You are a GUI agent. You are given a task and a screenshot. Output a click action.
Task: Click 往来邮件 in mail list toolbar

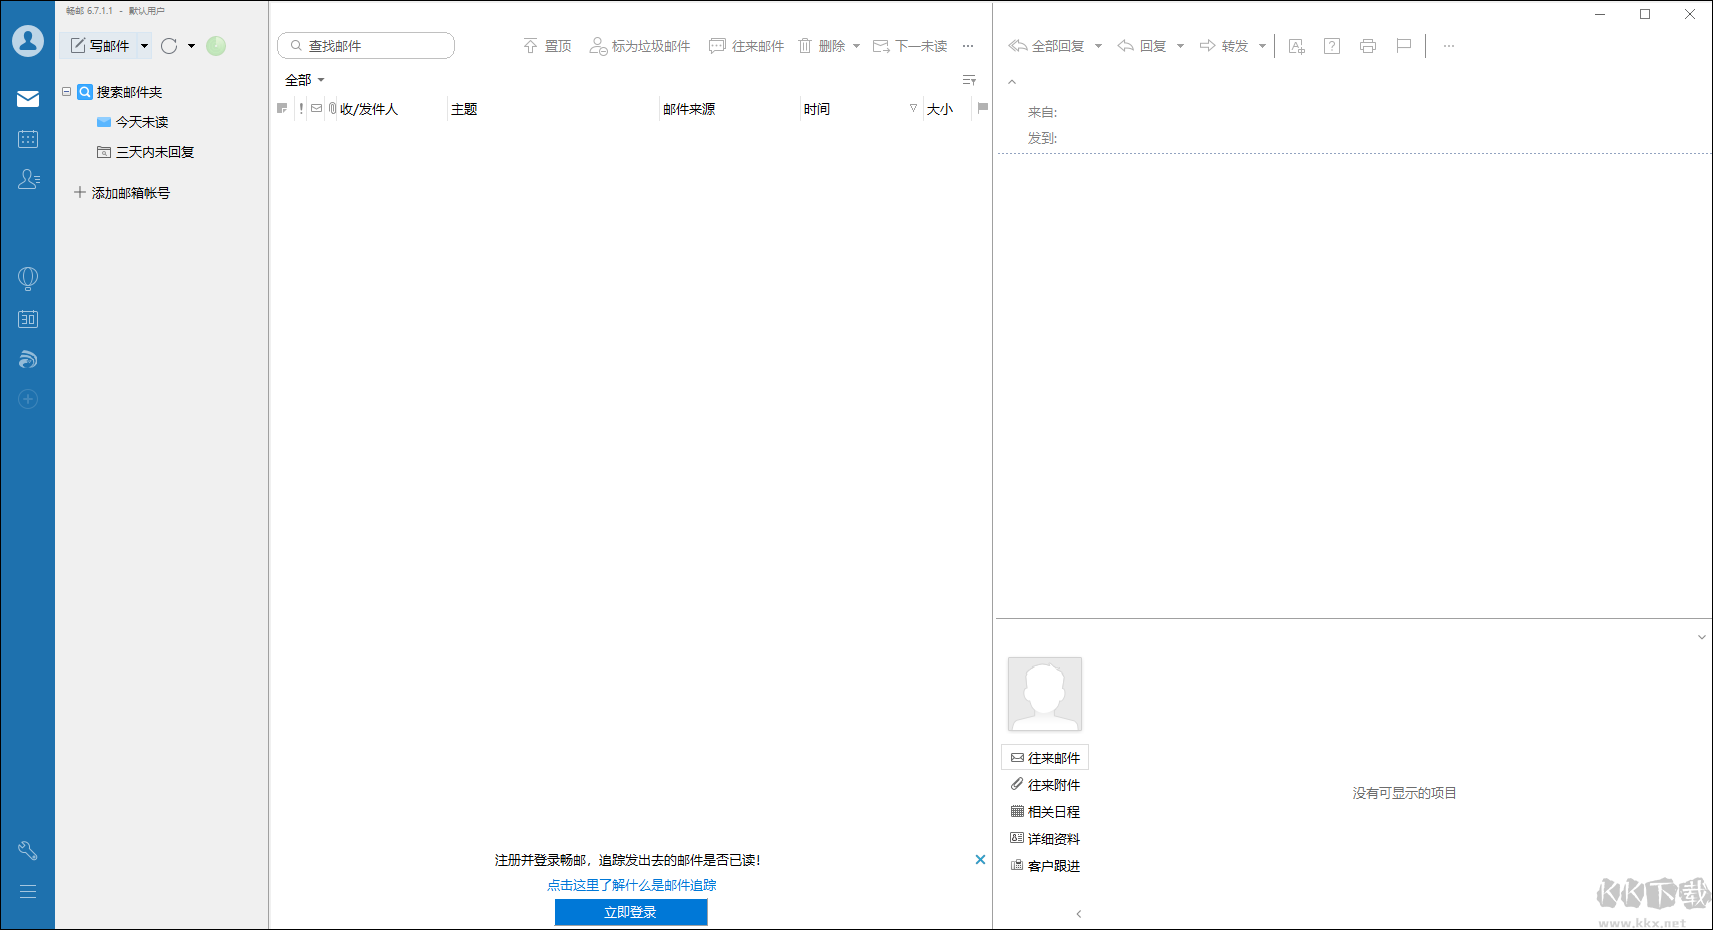[746, 46]
